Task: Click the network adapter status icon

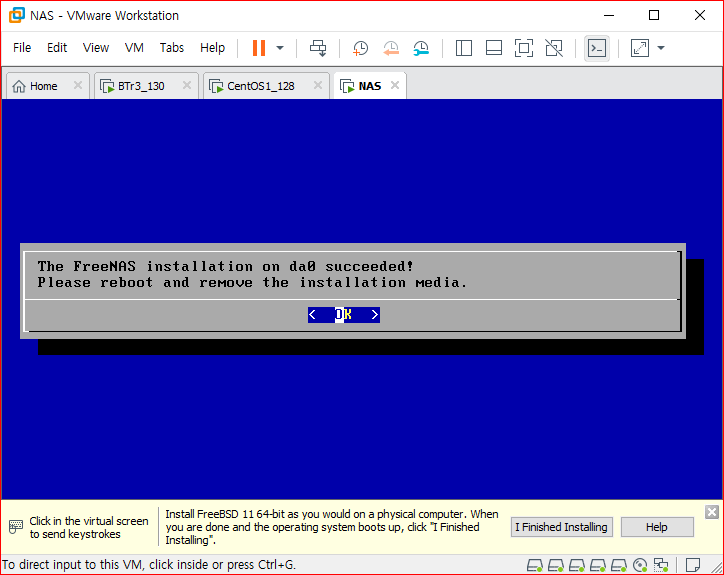Action: (661, 565)
